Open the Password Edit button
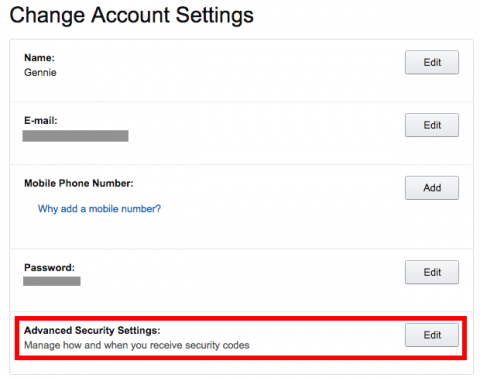Image resolution: width=480 pixels, height=378 pixels. pyautogui.click(x=432, y=272)
